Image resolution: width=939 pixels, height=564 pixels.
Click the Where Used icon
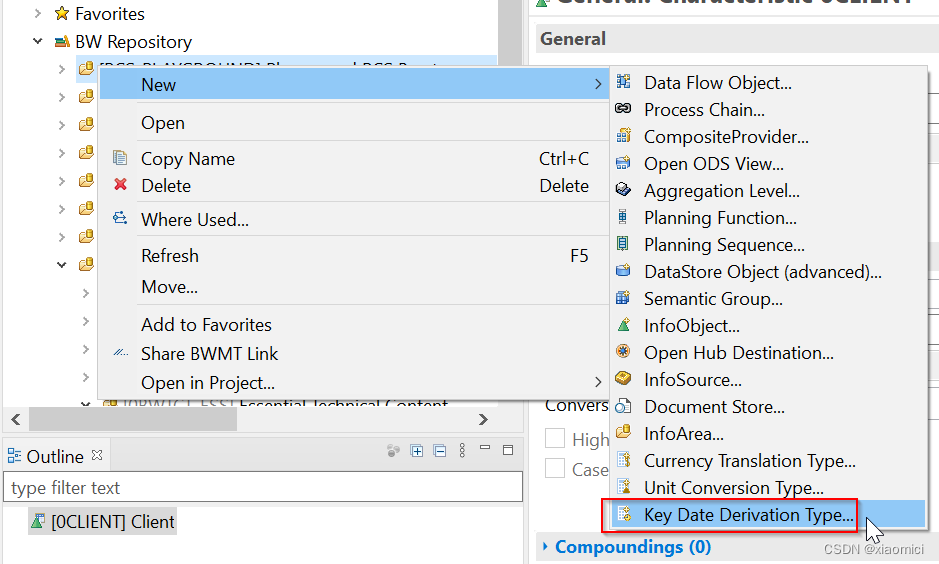(x=120, y=218)
